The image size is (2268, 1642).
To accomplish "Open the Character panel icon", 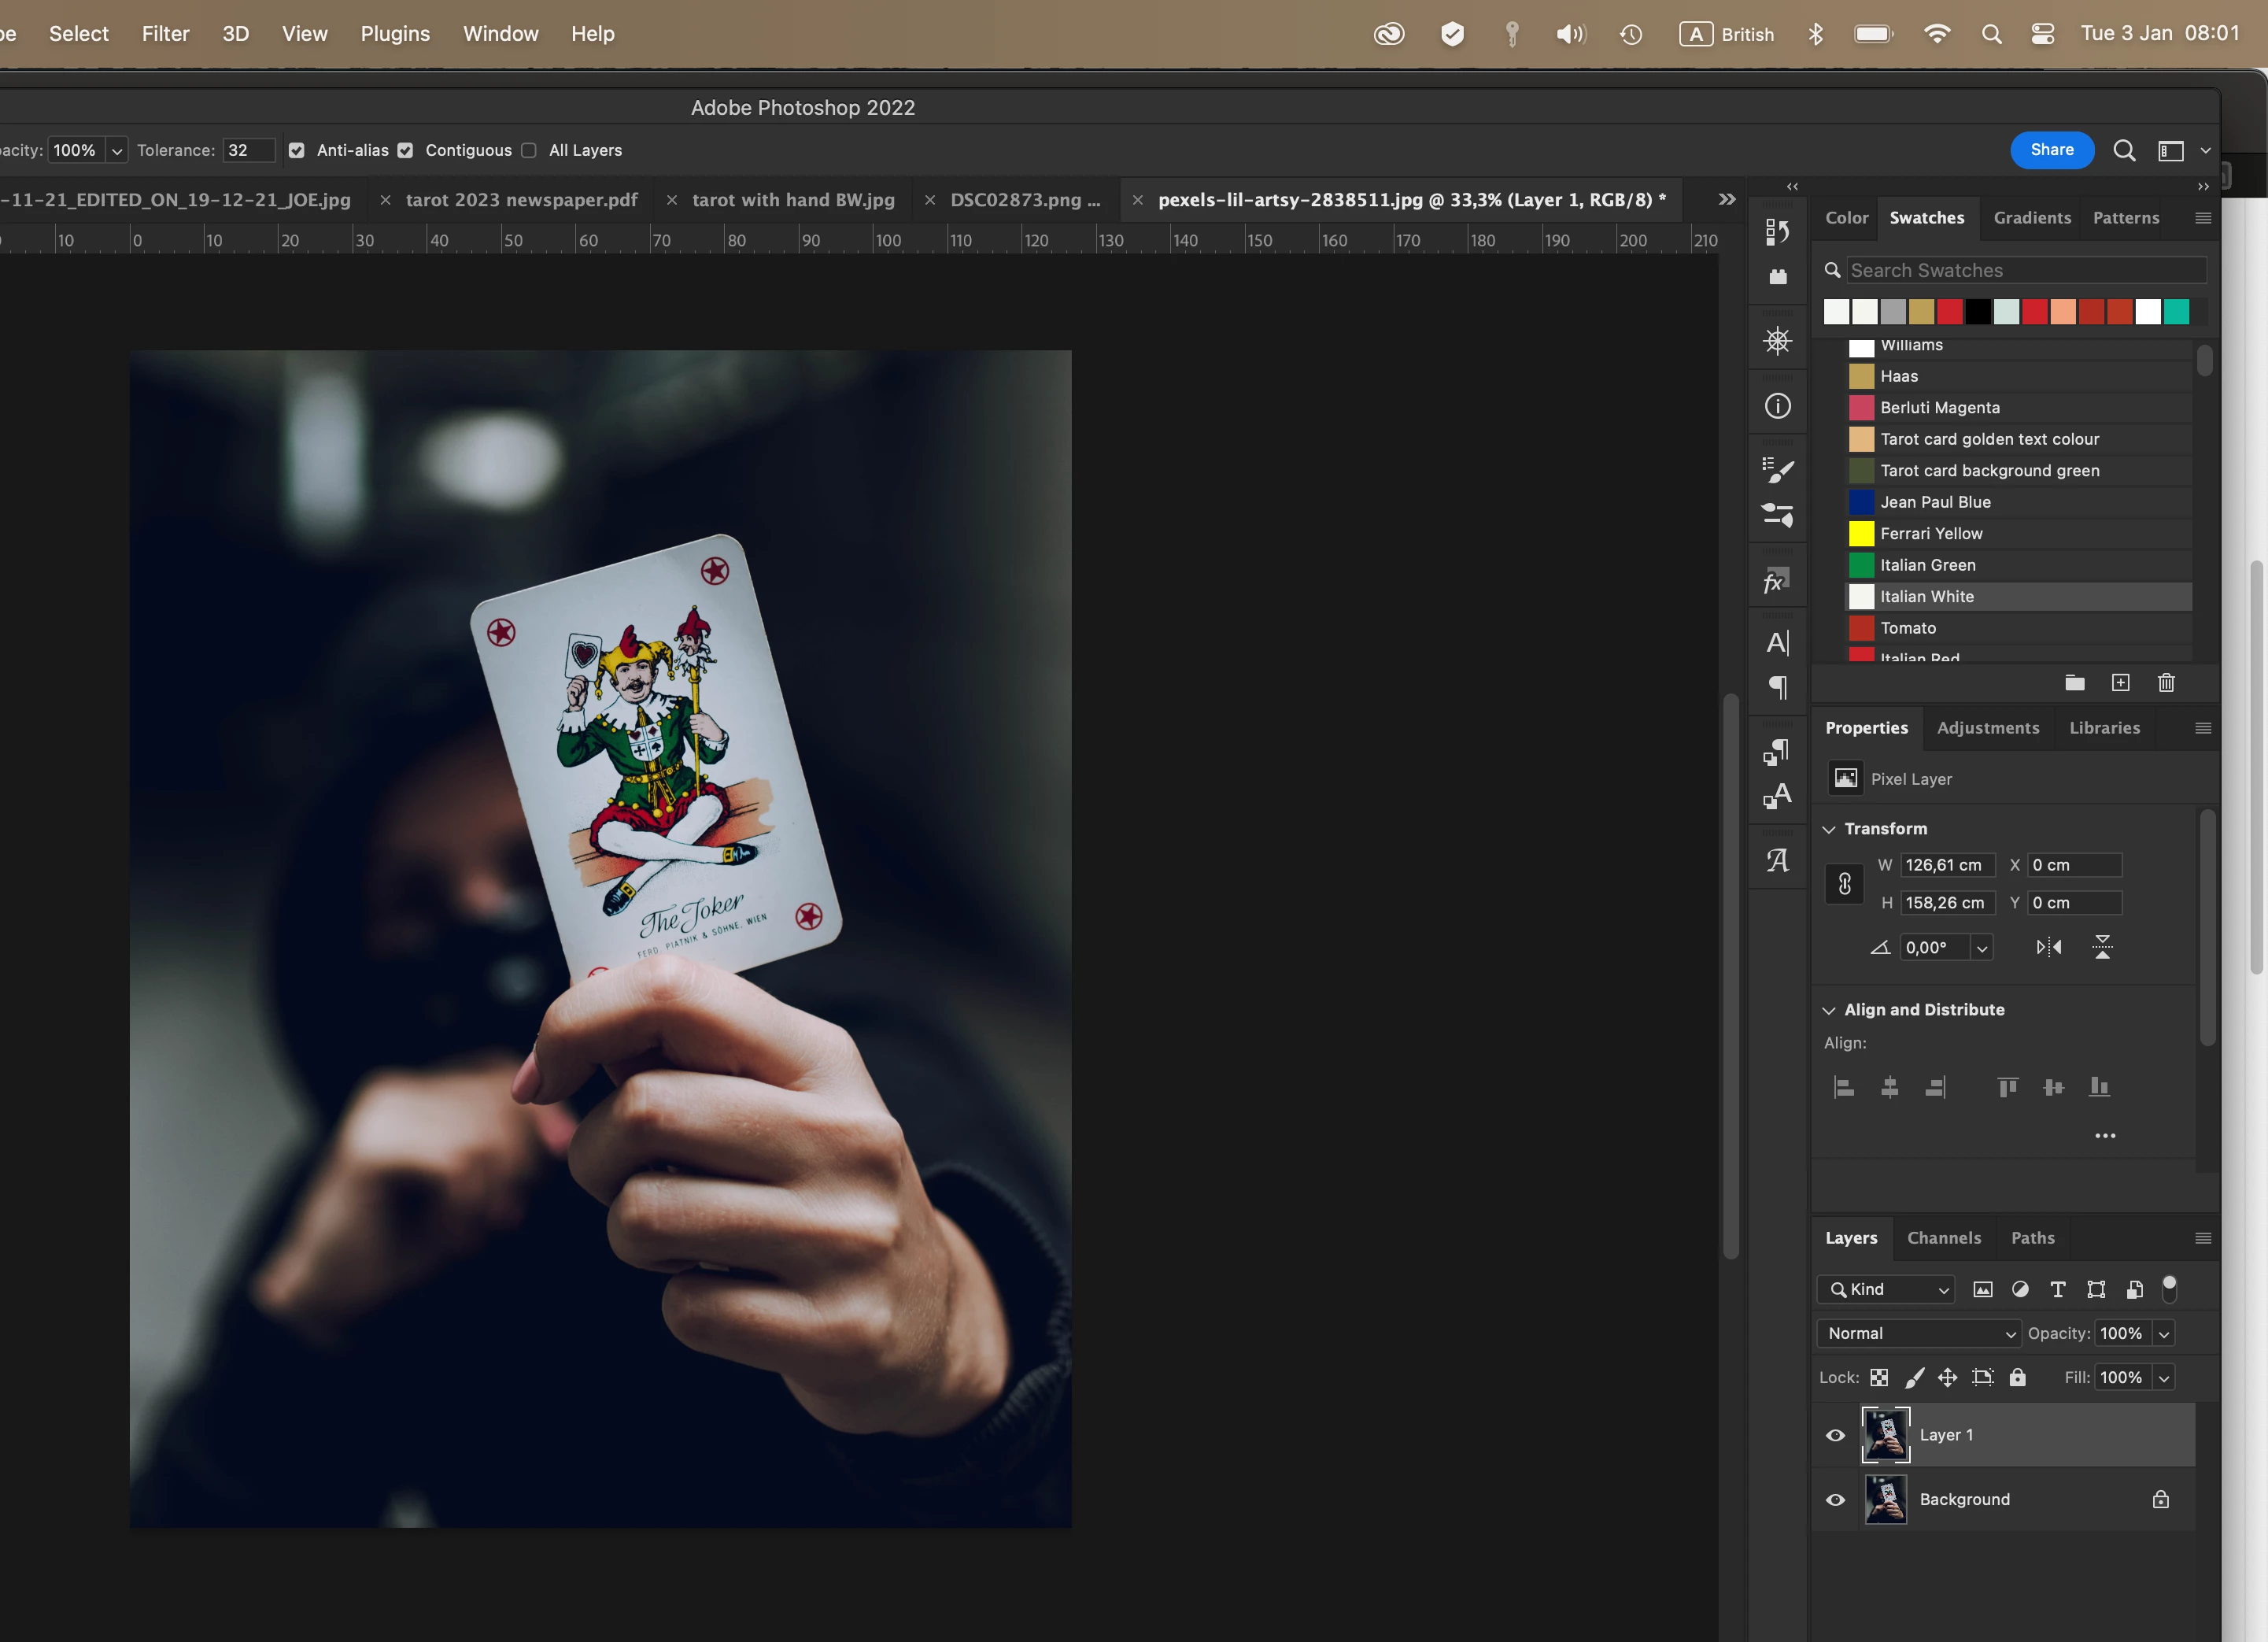I will point(1777,642).
